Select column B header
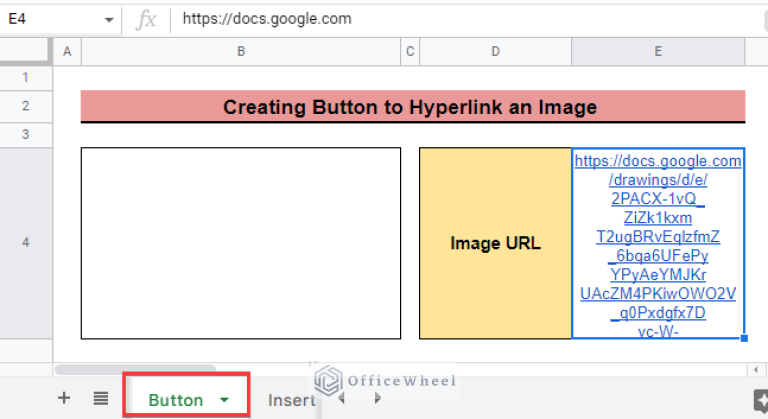The width and height of the screenshot is (768, 419). coord(241,50)
